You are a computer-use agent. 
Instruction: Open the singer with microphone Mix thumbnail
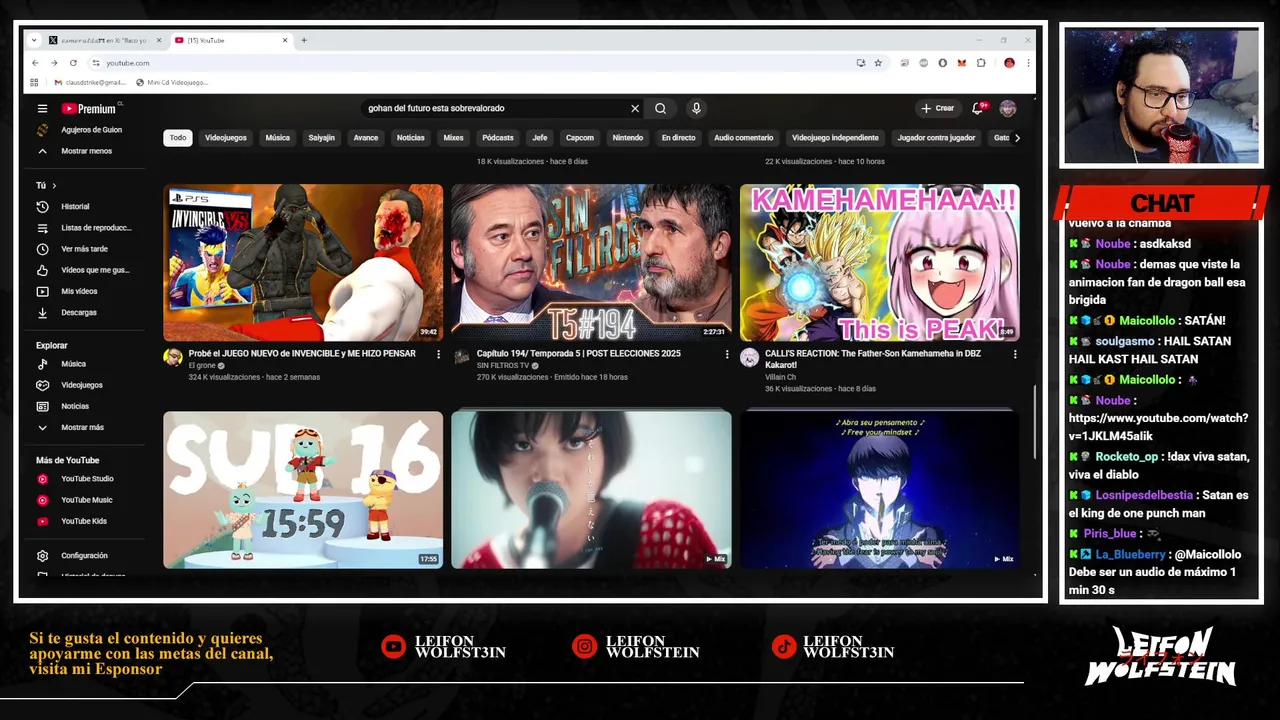point(591,490)
